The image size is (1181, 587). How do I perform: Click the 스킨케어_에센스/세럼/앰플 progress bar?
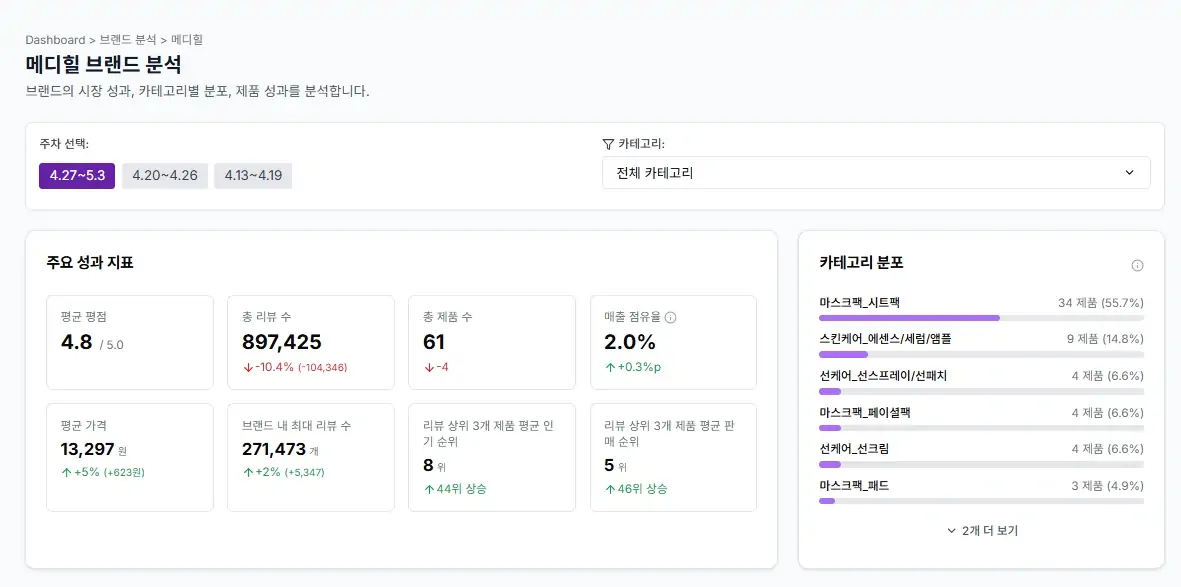pos(981,354)
